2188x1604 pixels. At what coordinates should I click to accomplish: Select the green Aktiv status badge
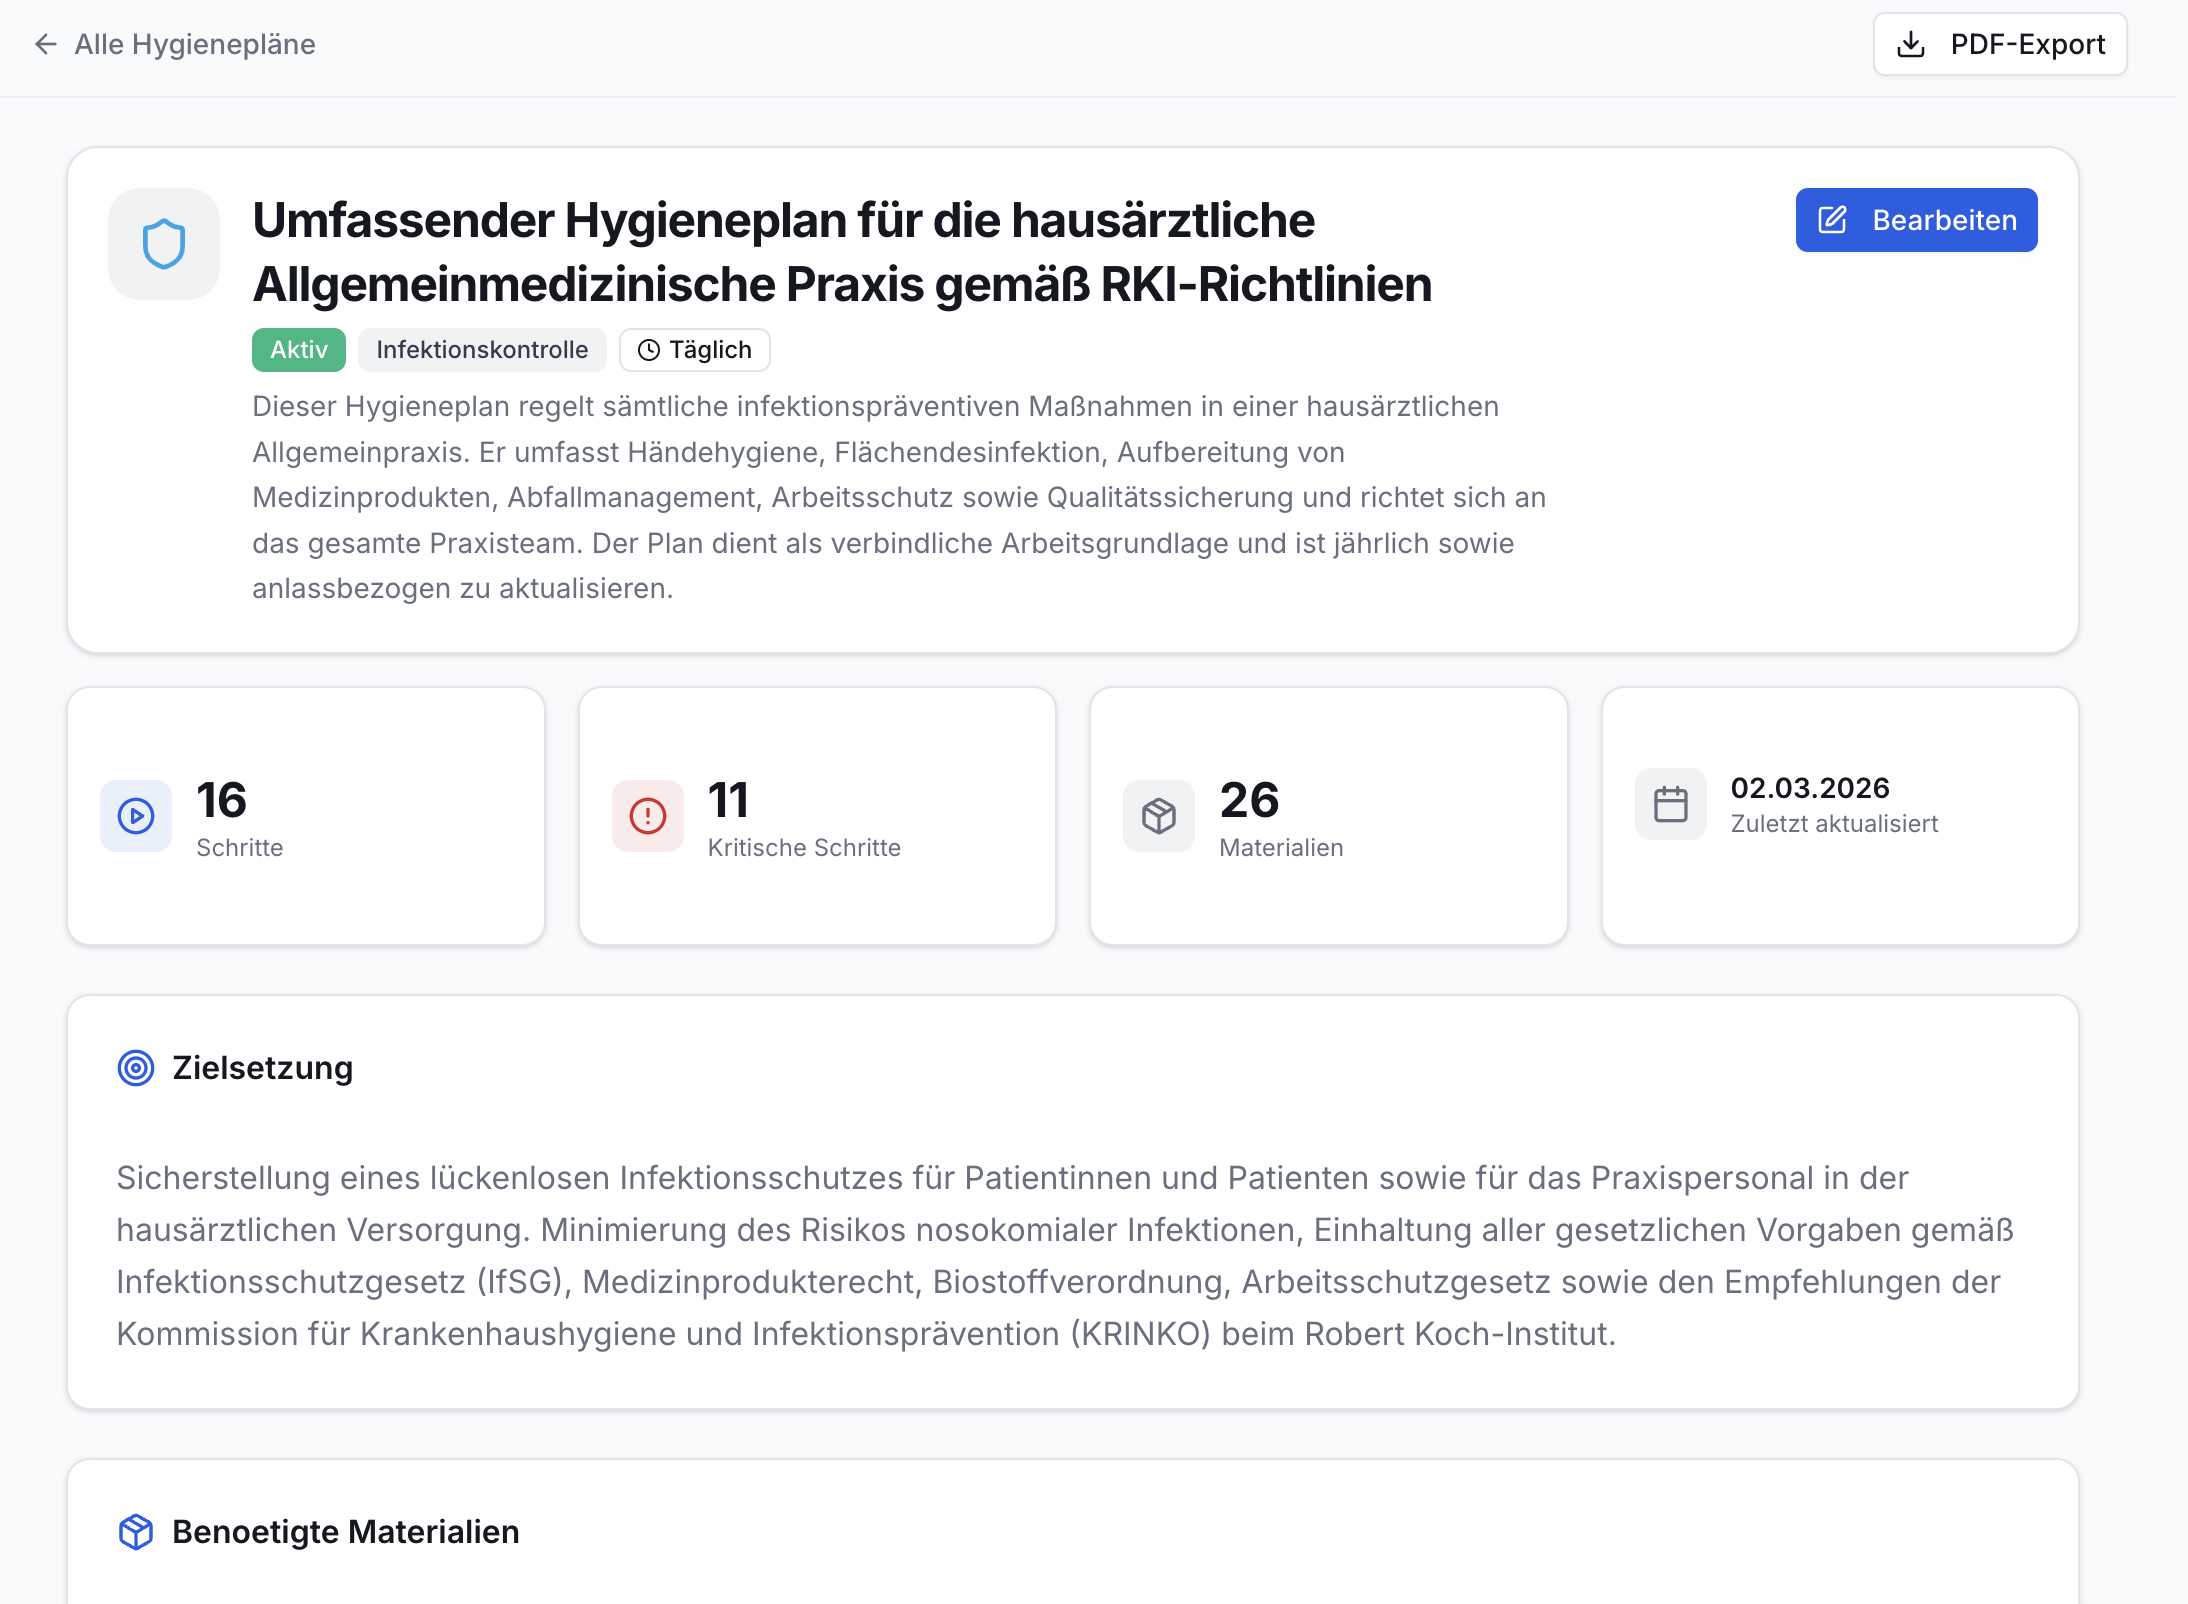point(299,350)
